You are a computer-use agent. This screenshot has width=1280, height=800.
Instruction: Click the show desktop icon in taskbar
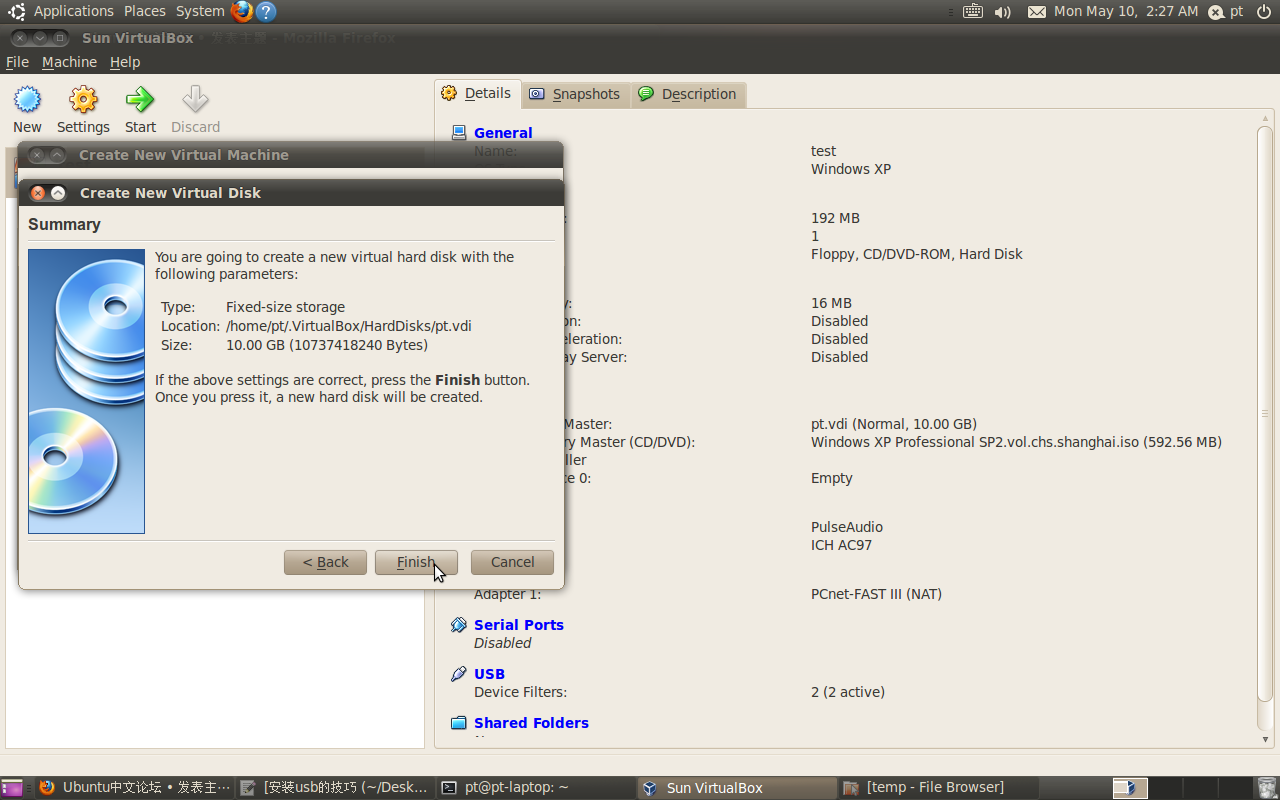pos(12,788)
